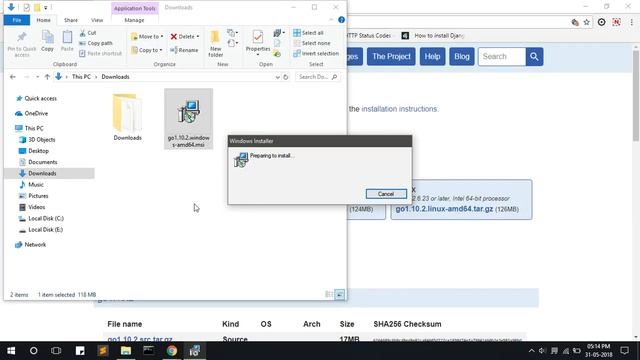Click Select all in ribbon
The image size is (640, 360).
click(x=309, y=33)
